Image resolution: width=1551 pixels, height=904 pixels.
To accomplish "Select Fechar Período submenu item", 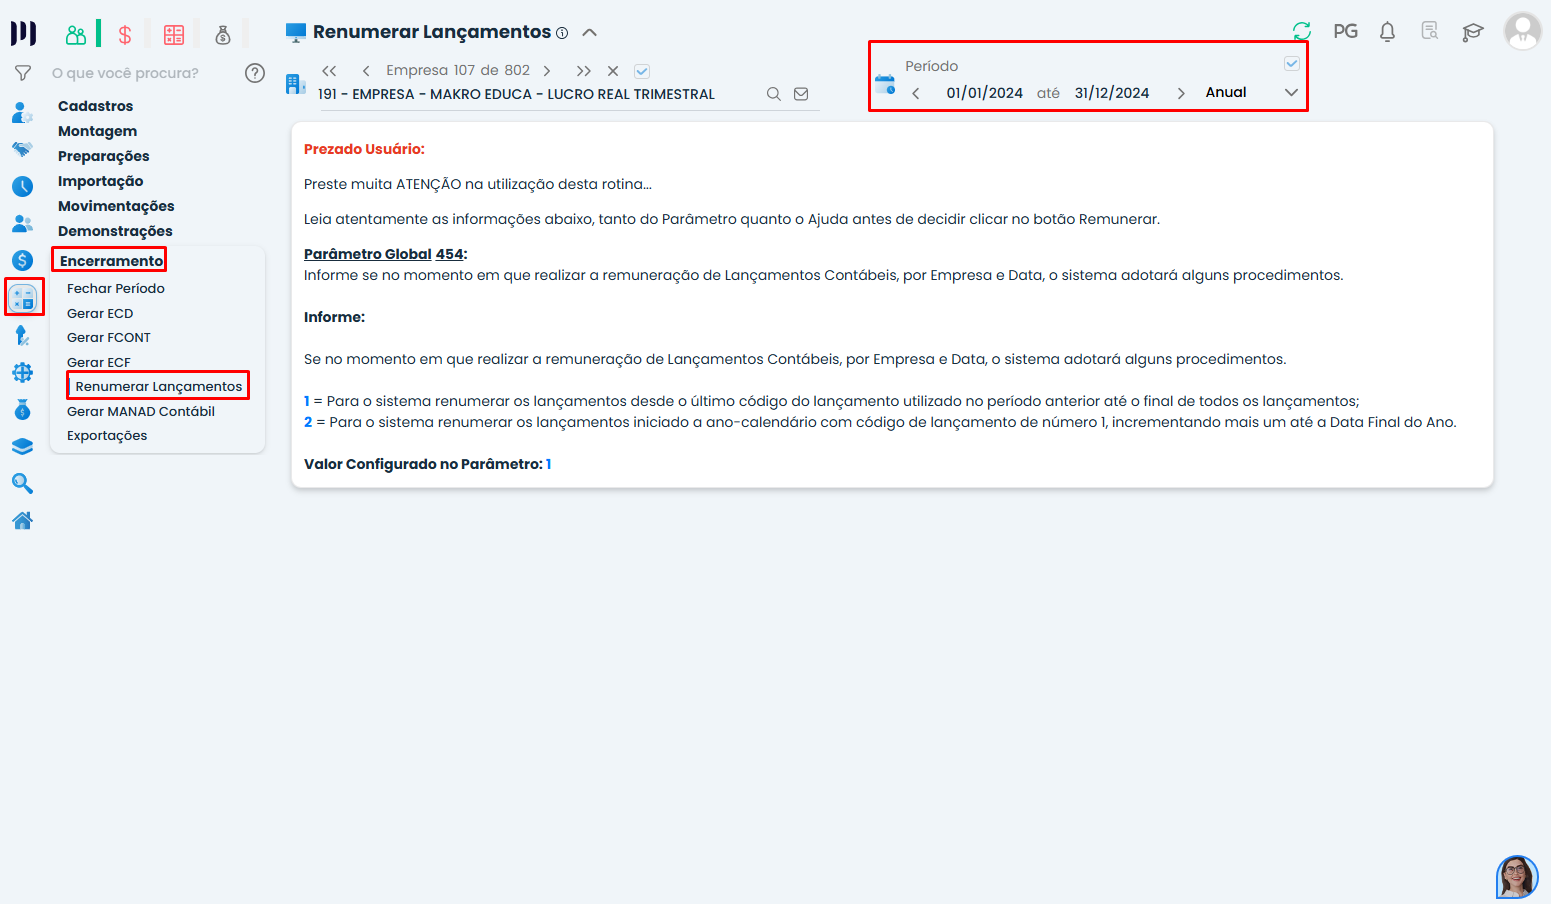I will click(x=116, y=288).
